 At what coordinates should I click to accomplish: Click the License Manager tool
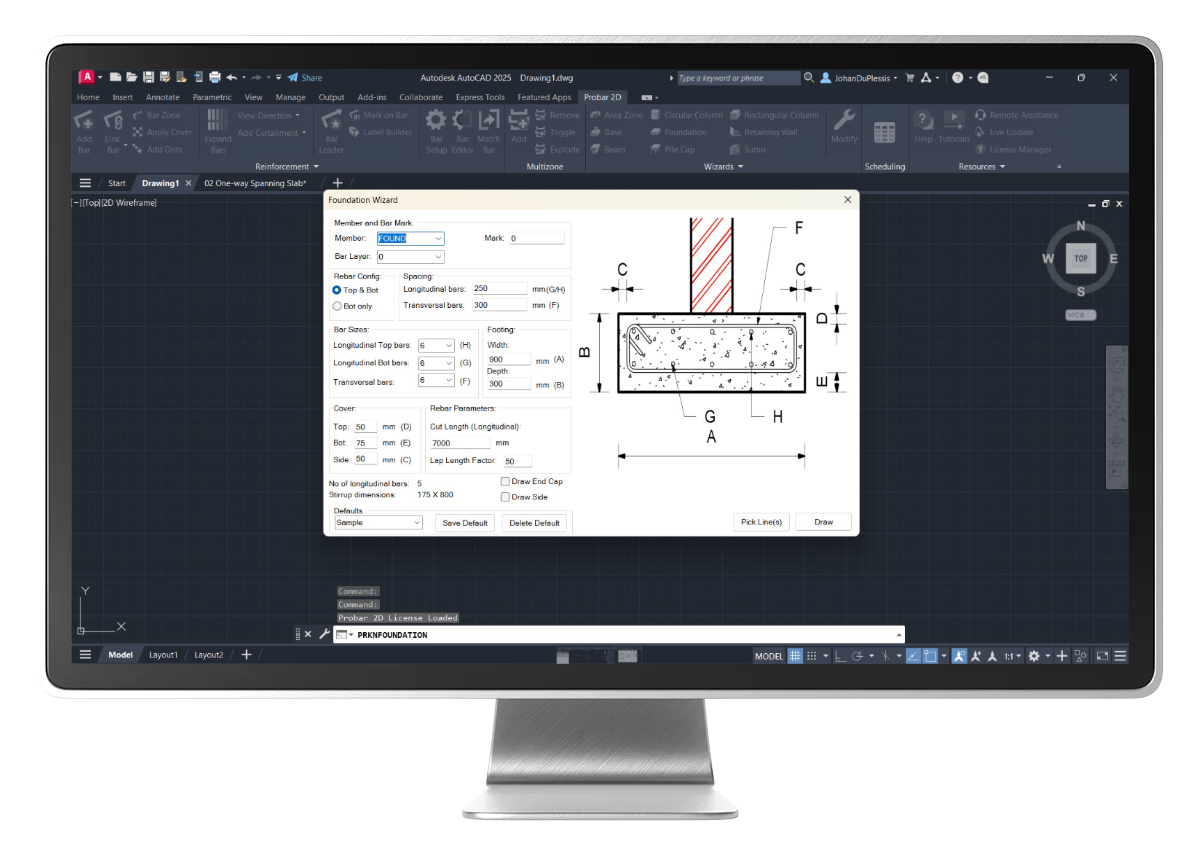tap(1013, 149)
